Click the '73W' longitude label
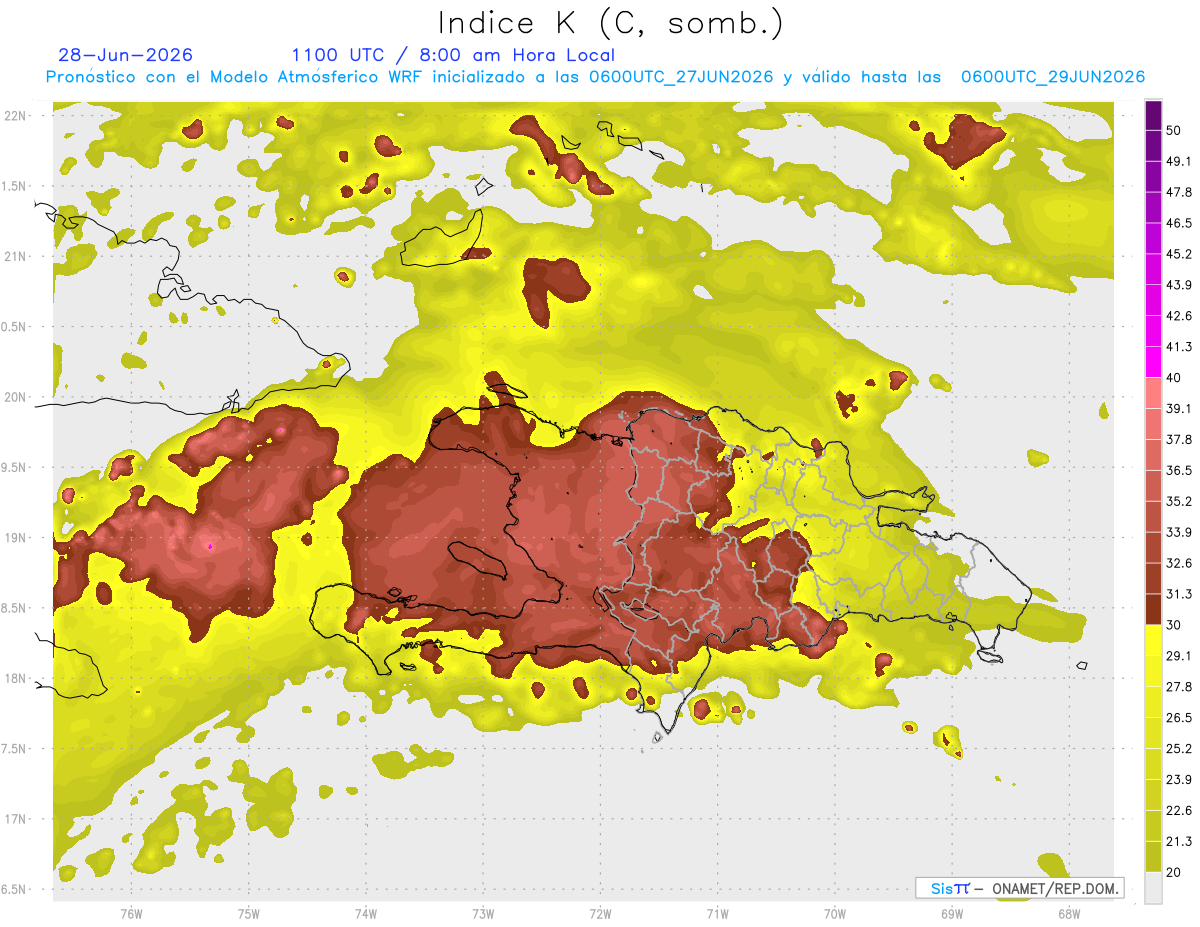Image resolution: width=1200 pixels, height=927 pixels. tap(483, 913)
